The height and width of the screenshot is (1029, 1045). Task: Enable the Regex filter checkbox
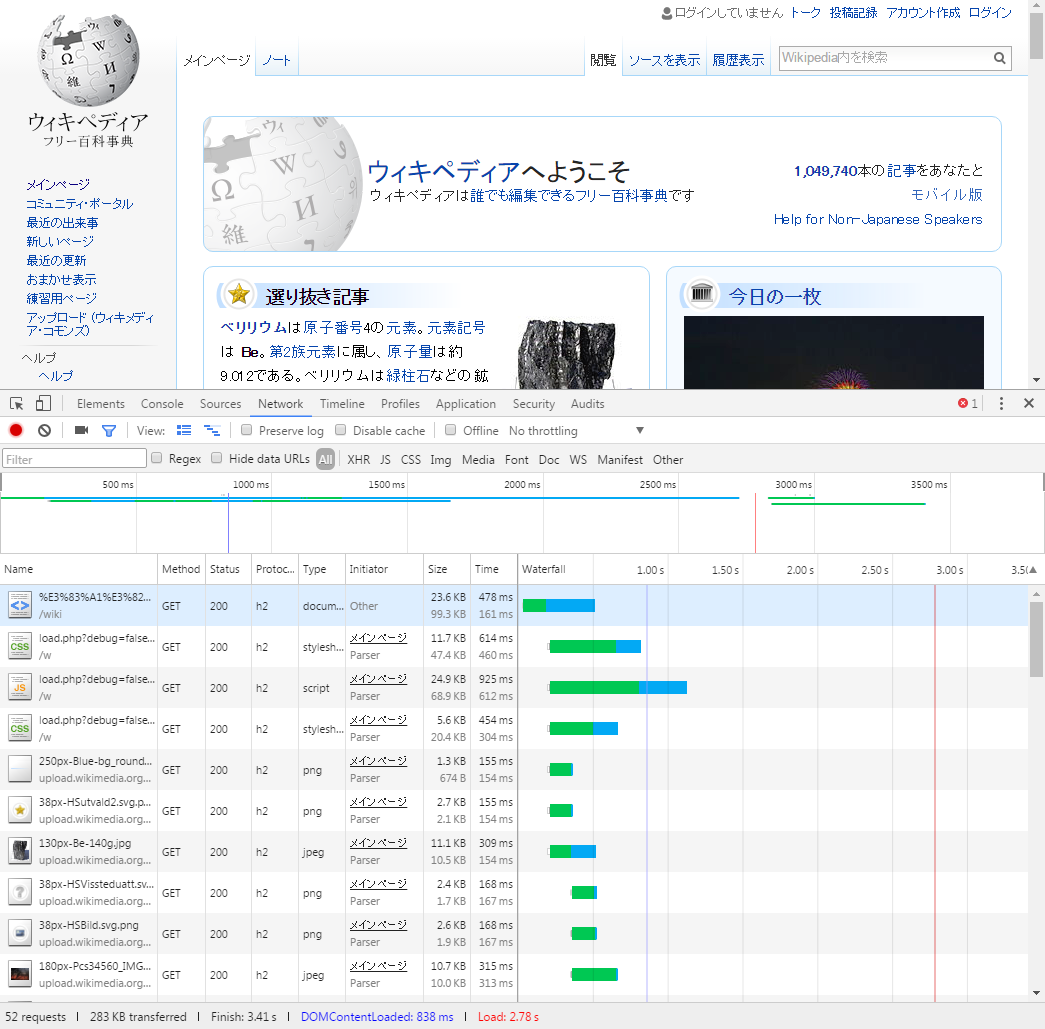(x=157, y=458)
